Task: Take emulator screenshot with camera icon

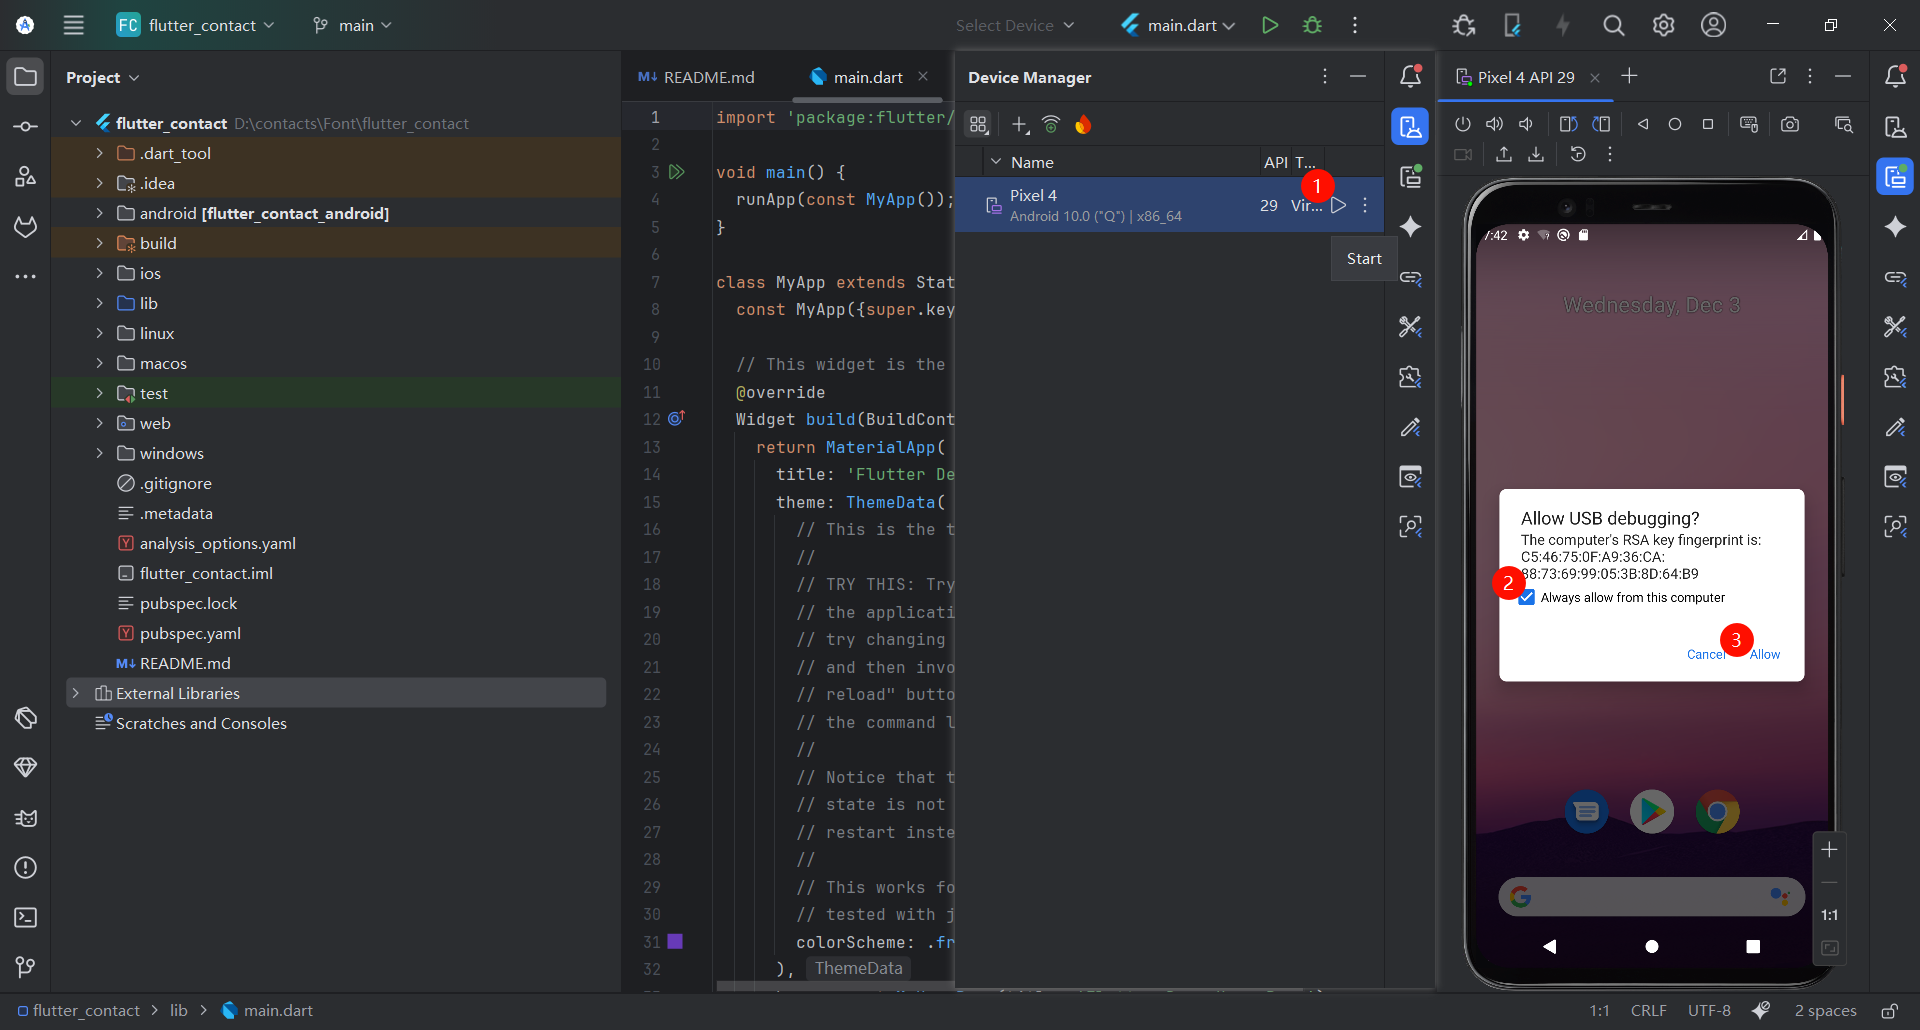Action: (x=1790, y=124)
